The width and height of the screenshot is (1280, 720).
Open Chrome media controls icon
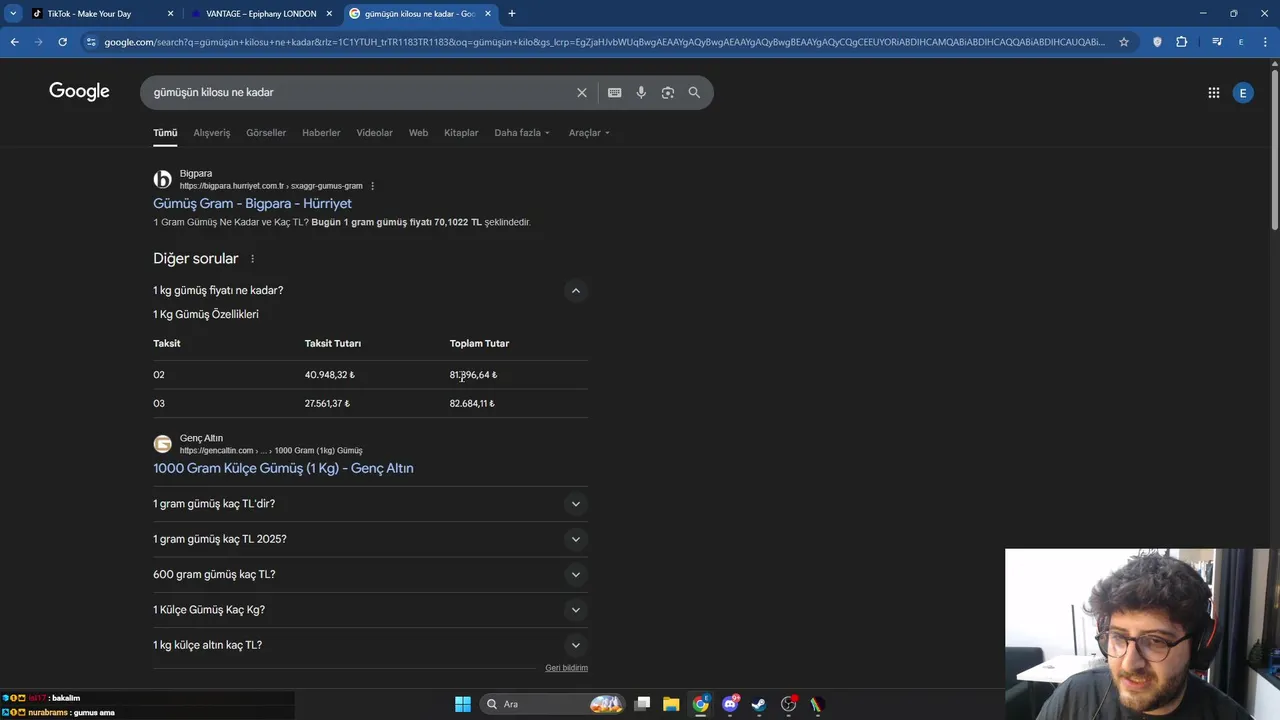point(1217,42)
